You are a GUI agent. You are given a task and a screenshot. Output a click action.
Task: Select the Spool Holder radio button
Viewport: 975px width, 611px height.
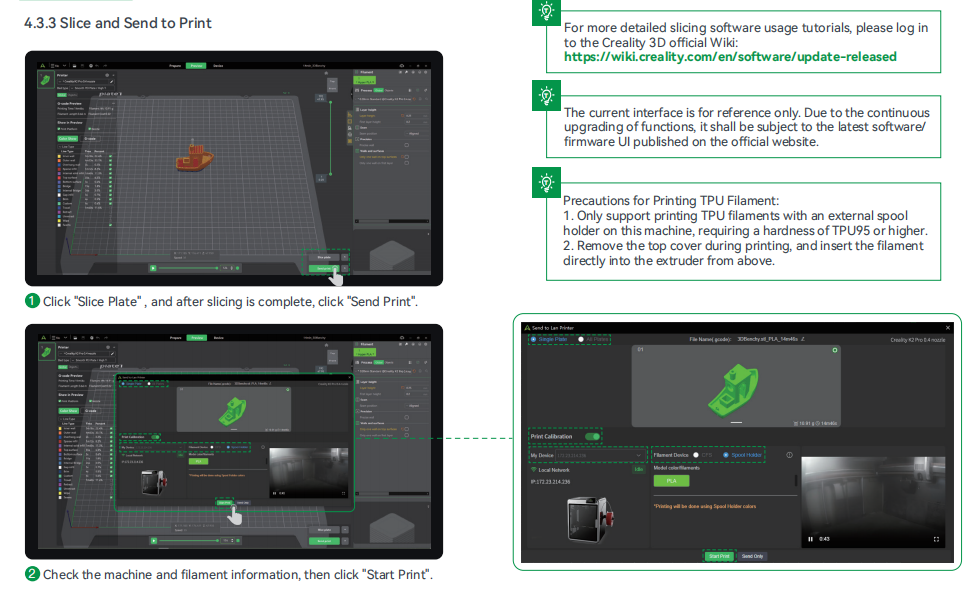[x=727, y=455]
